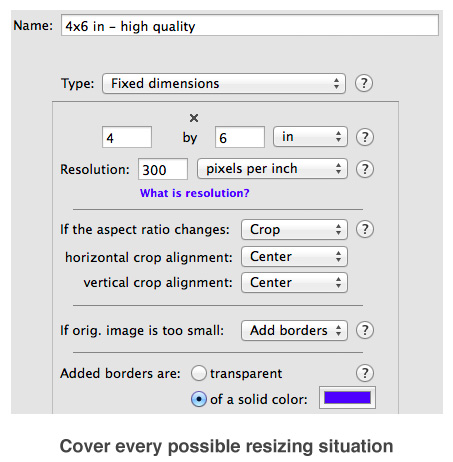Open the pixels per inch dropdown
Image resolution: width=453 pixels, height=462 pixels.
[x=272, y=169]
